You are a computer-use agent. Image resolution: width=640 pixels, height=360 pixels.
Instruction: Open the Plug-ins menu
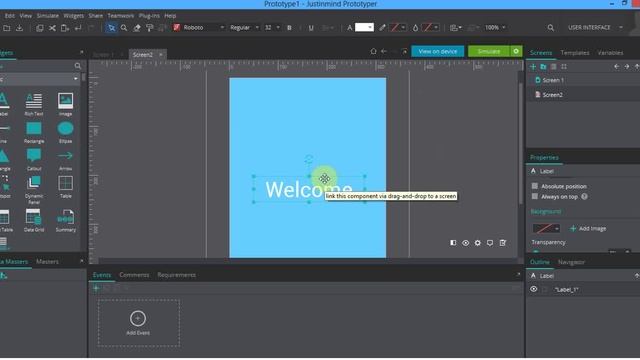(x=149, y=16)
